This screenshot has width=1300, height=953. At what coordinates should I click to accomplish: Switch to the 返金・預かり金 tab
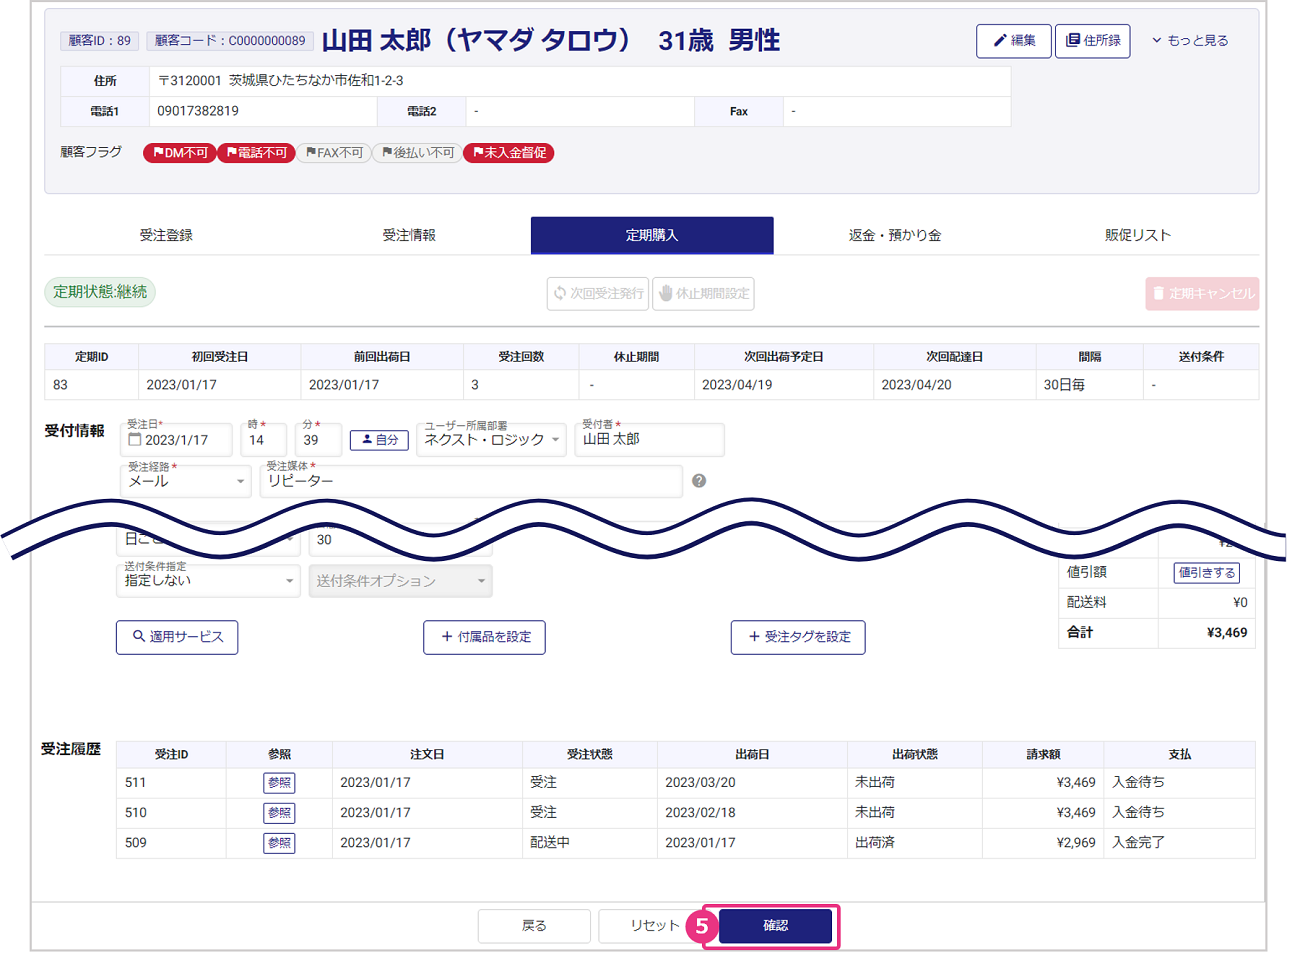(x=894, y=235)
